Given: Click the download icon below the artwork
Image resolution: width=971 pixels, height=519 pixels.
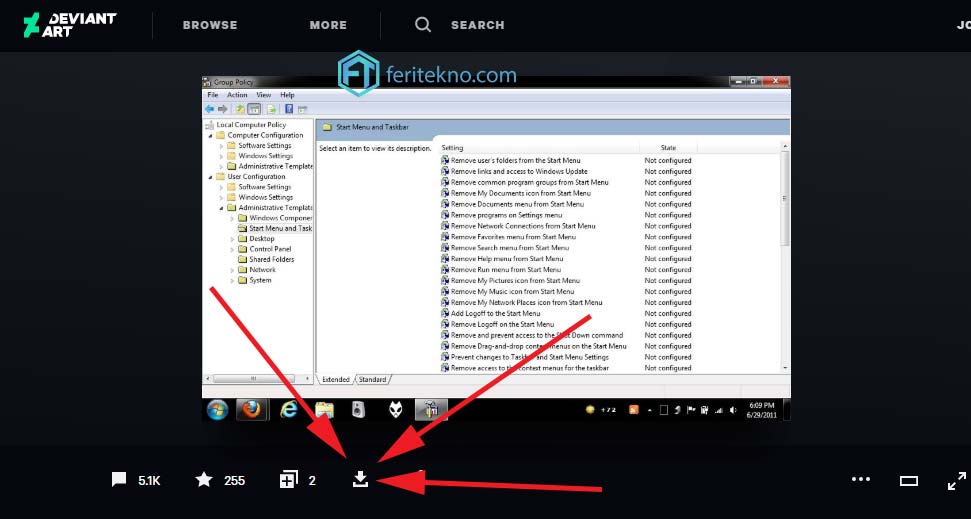Looking at the screenshot, I should (360, 479).
